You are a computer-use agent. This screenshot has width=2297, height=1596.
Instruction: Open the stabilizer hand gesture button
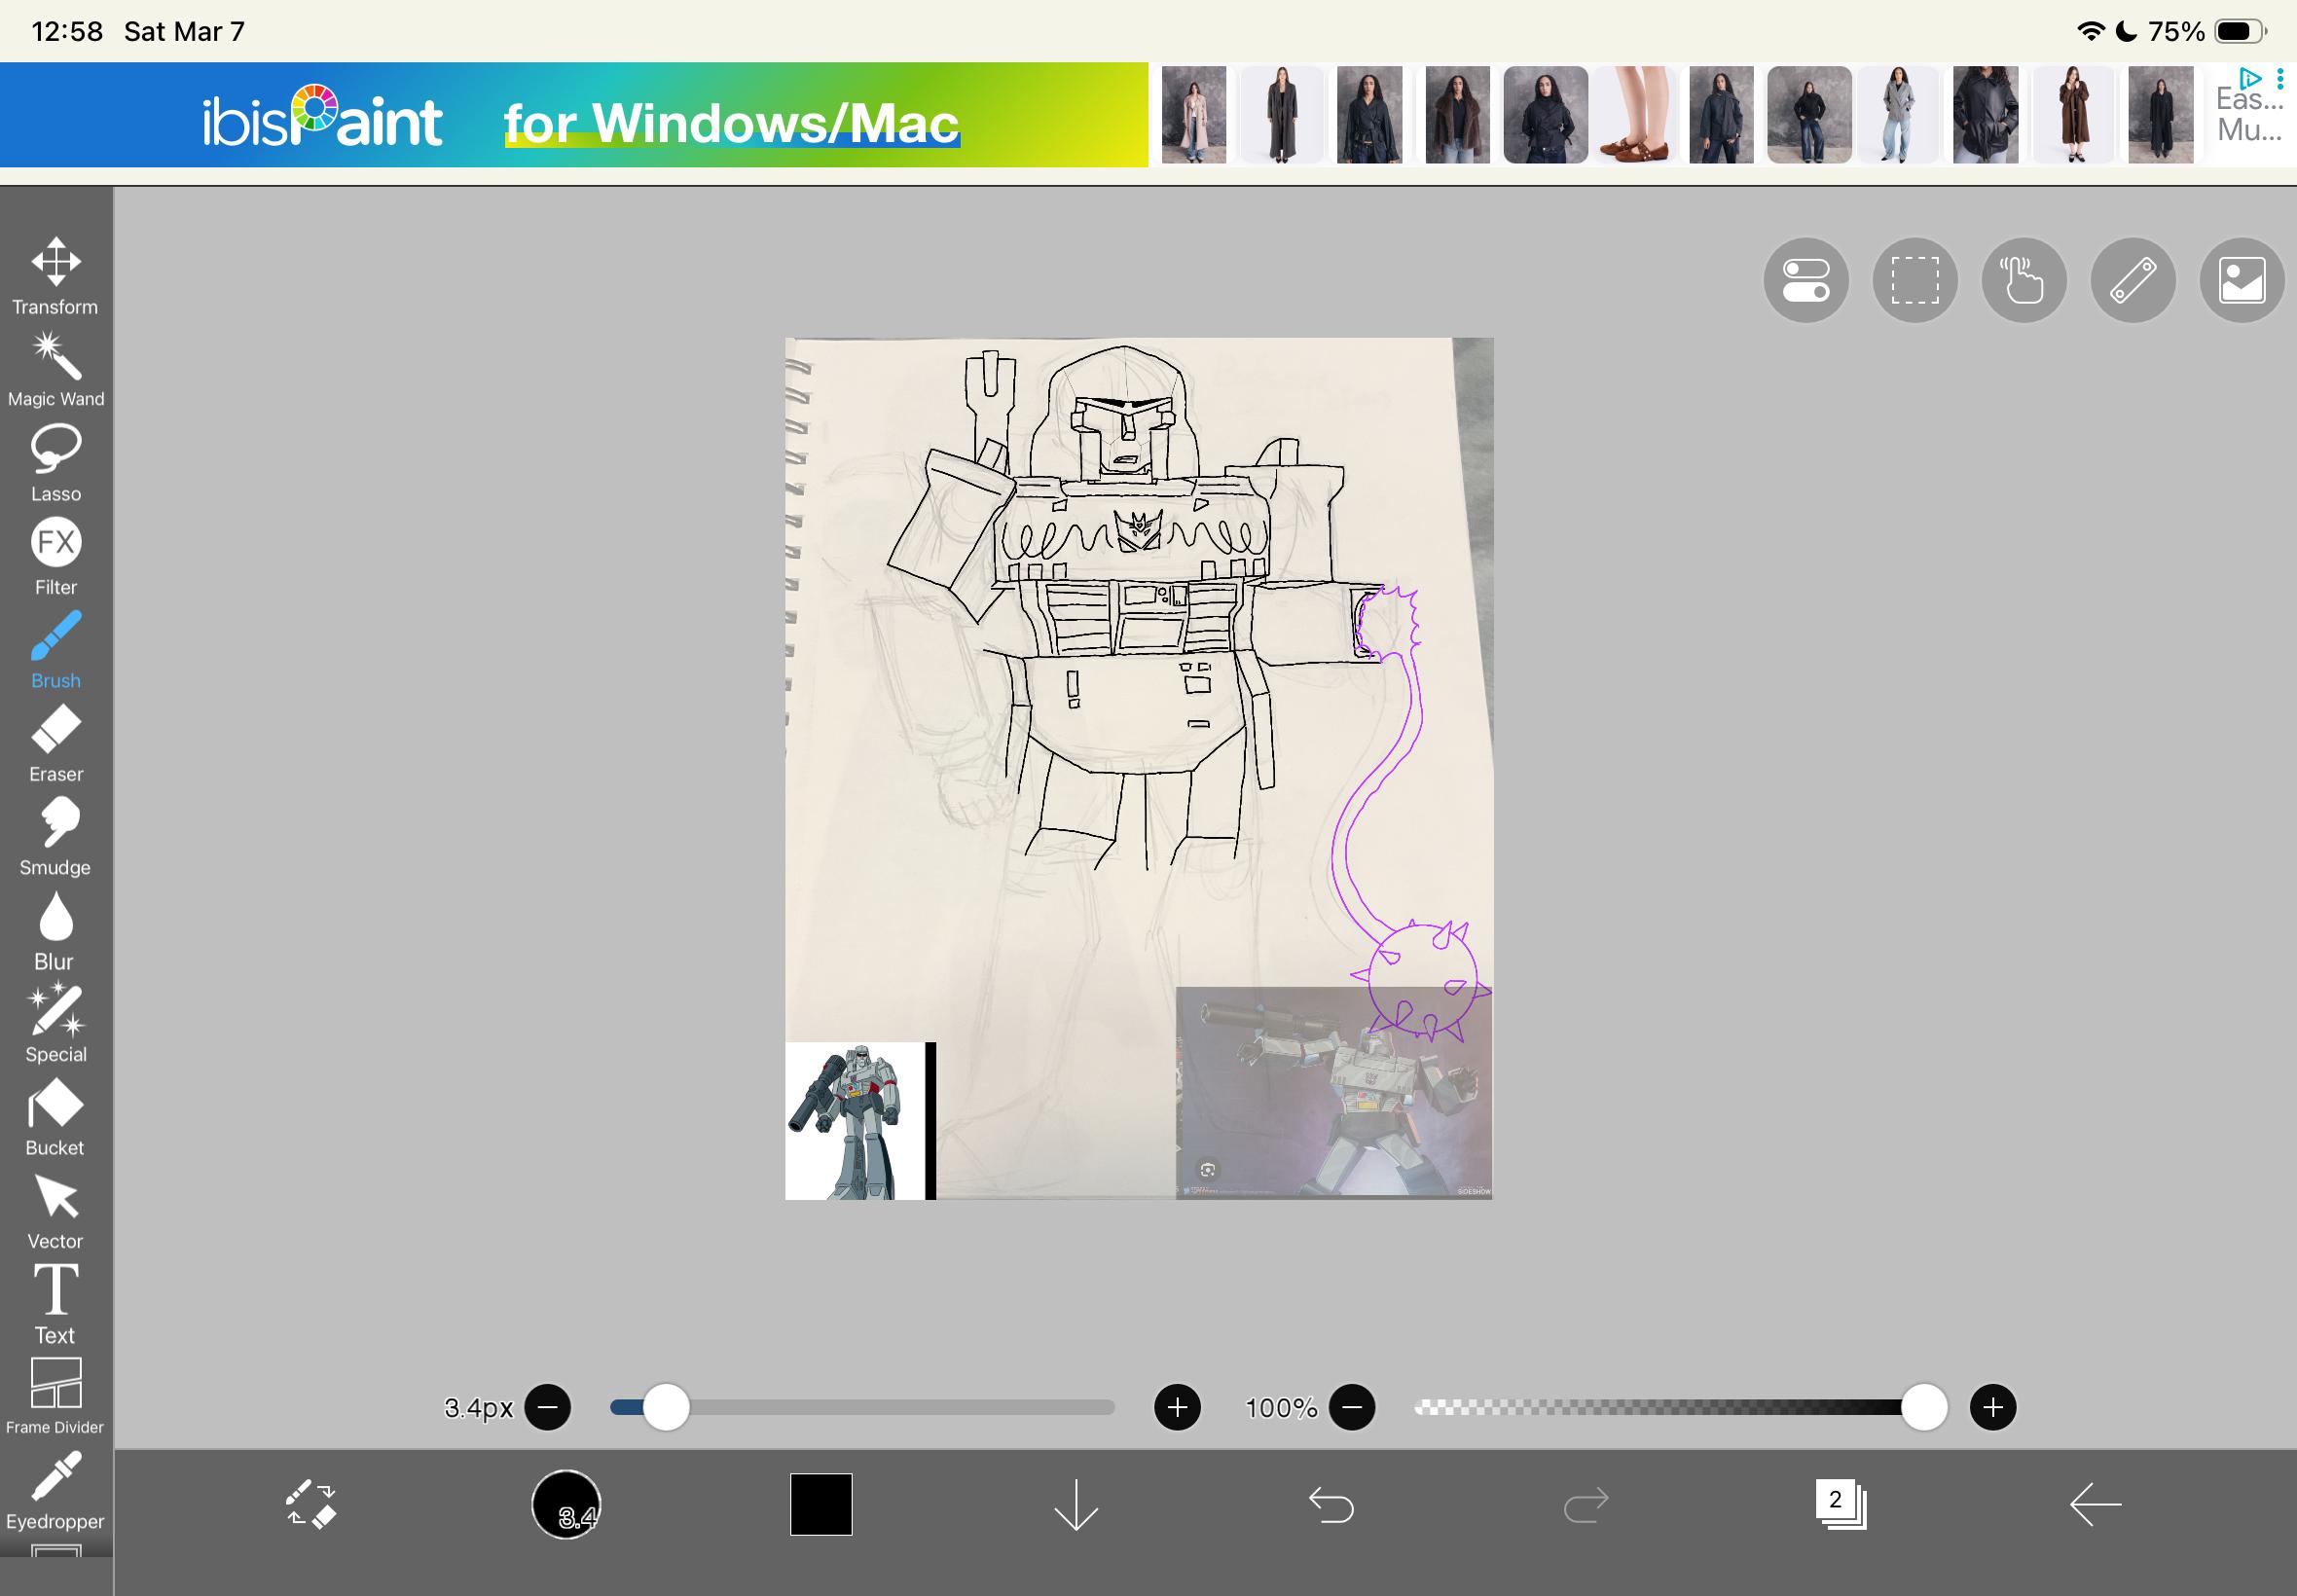pyautogui.click(x=2024, y=280)
